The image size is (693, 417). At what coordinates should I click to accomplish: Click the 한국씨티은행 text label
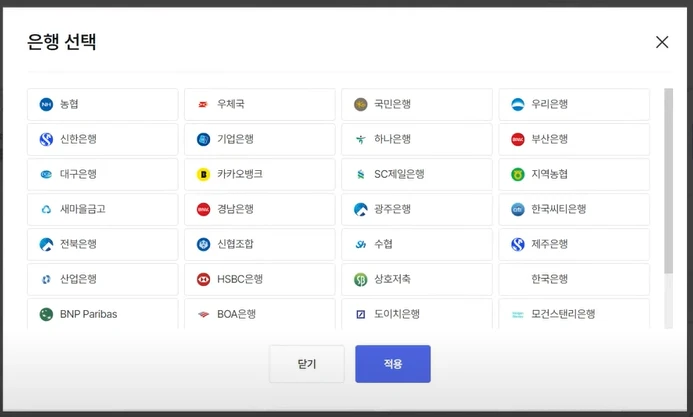[x=559, y=209]
